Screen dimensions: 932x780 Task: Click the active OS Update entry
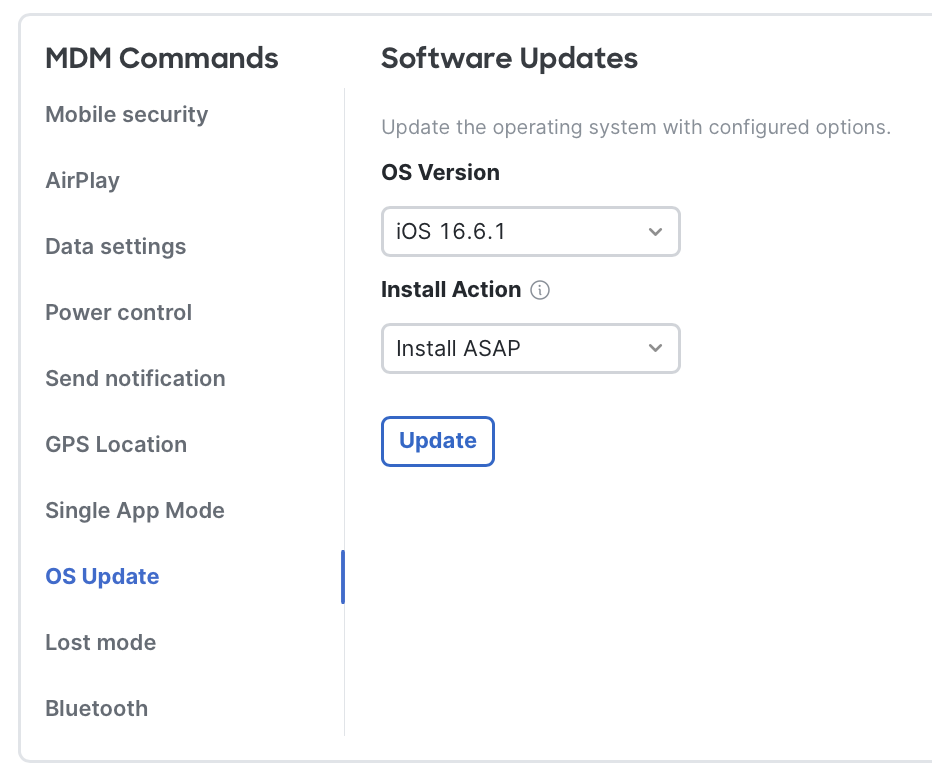102,576
